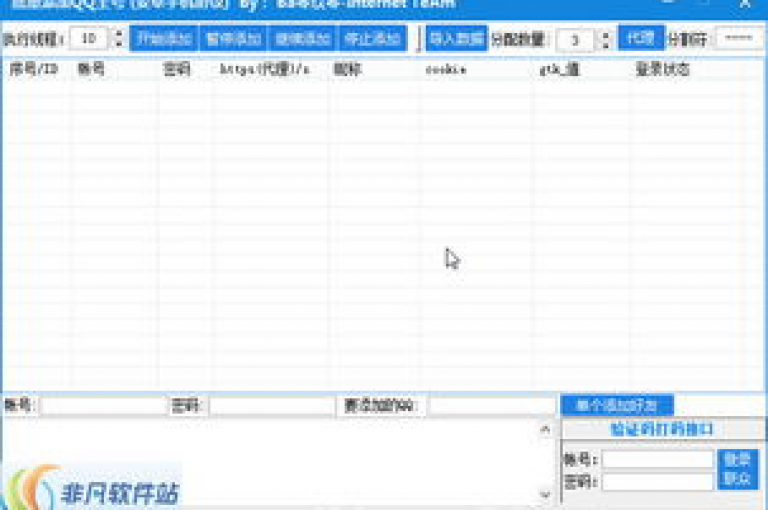Click the 导入数据 (import data) button
This screenshot has width=768, height=510.
coord(456,38)
